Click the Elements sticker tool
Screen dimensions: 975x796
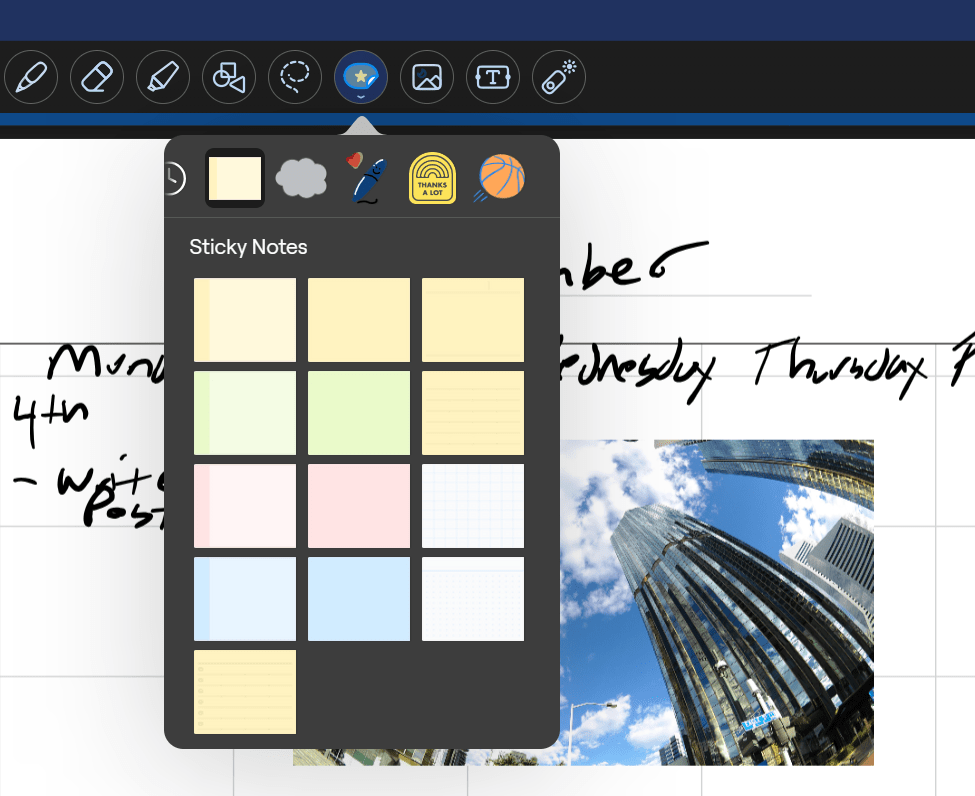point(361,77)
